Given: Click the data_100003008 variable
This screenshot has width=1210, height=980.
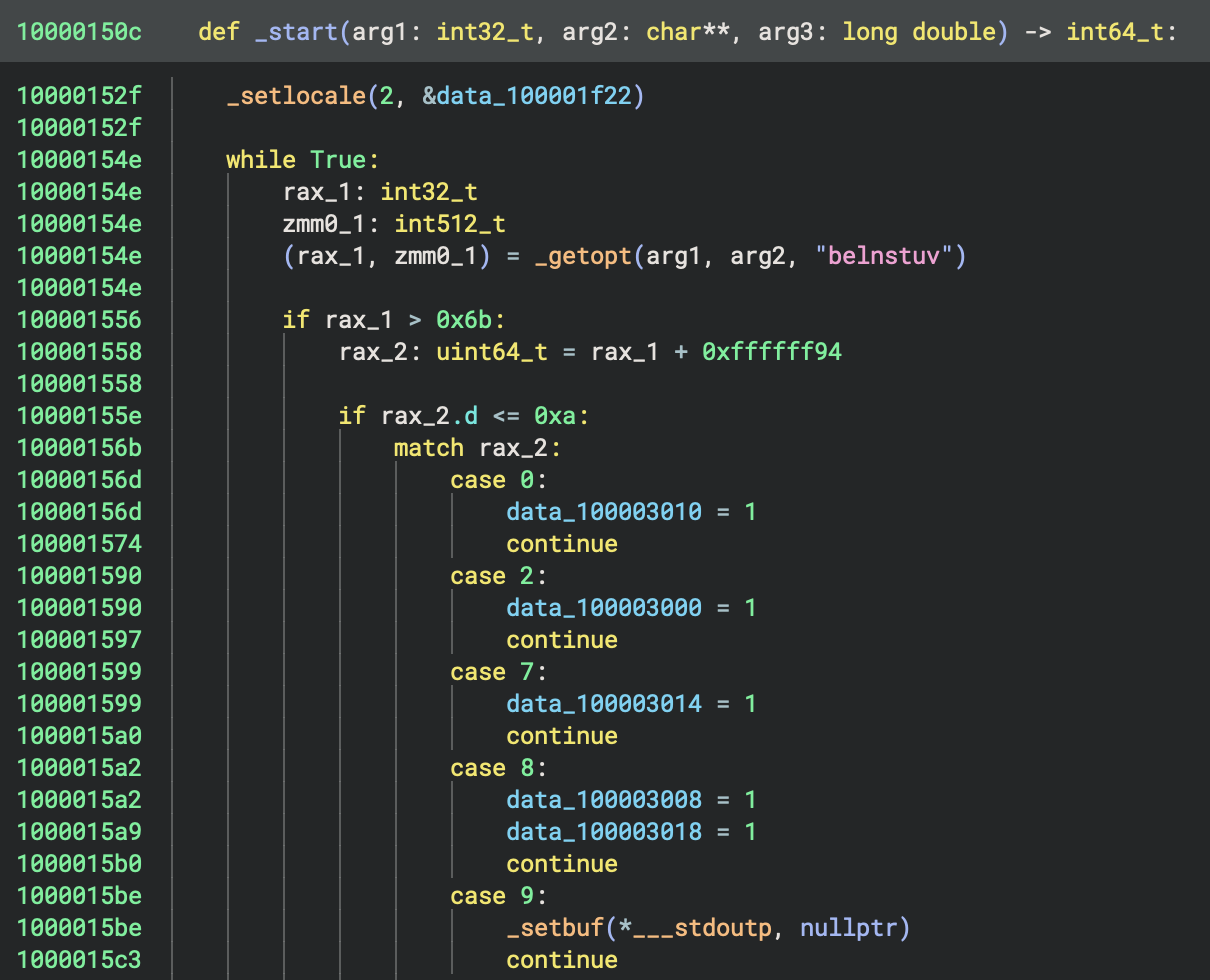Looking at the screenshot, I should pos(604,800).
